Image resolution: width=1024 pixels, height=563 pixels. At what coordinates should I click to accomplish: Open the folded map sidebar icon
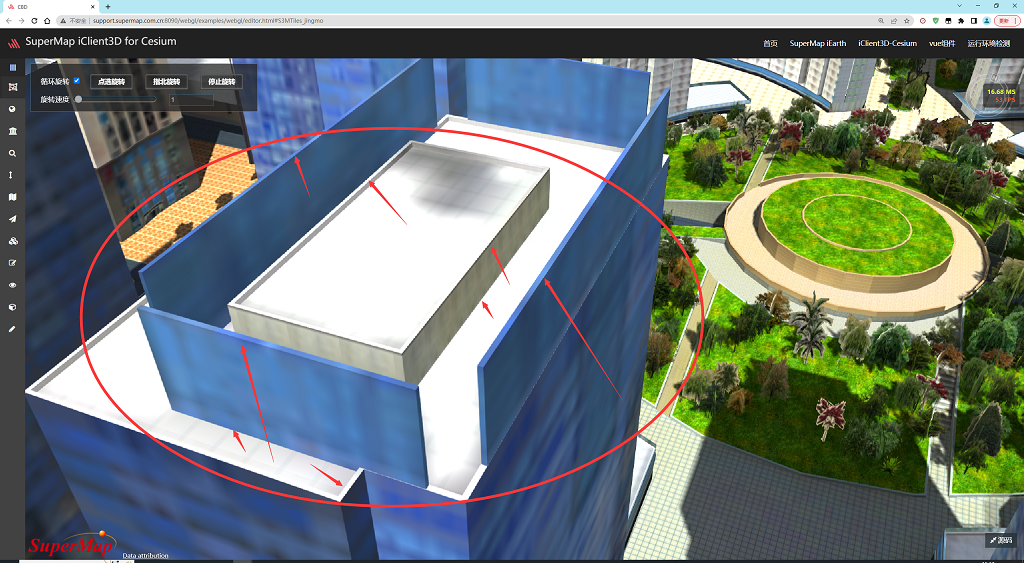[x=12, y=197]
